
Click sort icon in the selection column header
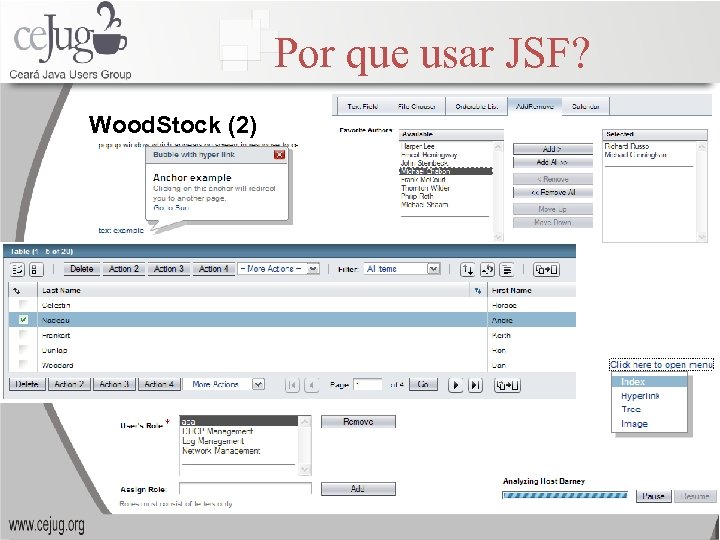click(17, 291)
